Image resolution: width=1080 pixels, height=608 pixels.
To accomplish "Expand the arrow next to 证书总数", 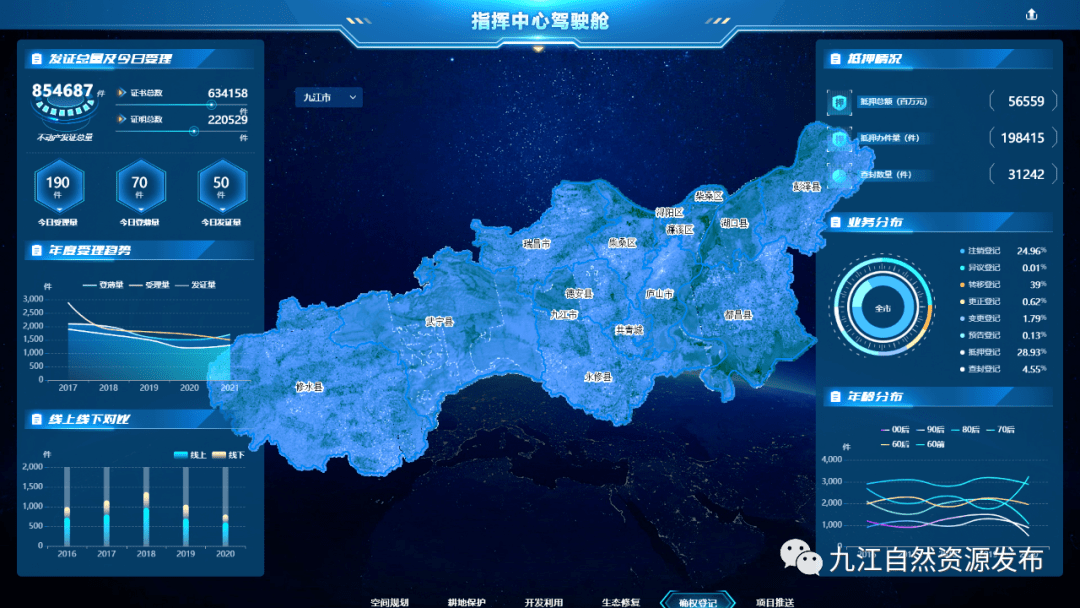I will (120, 92).
